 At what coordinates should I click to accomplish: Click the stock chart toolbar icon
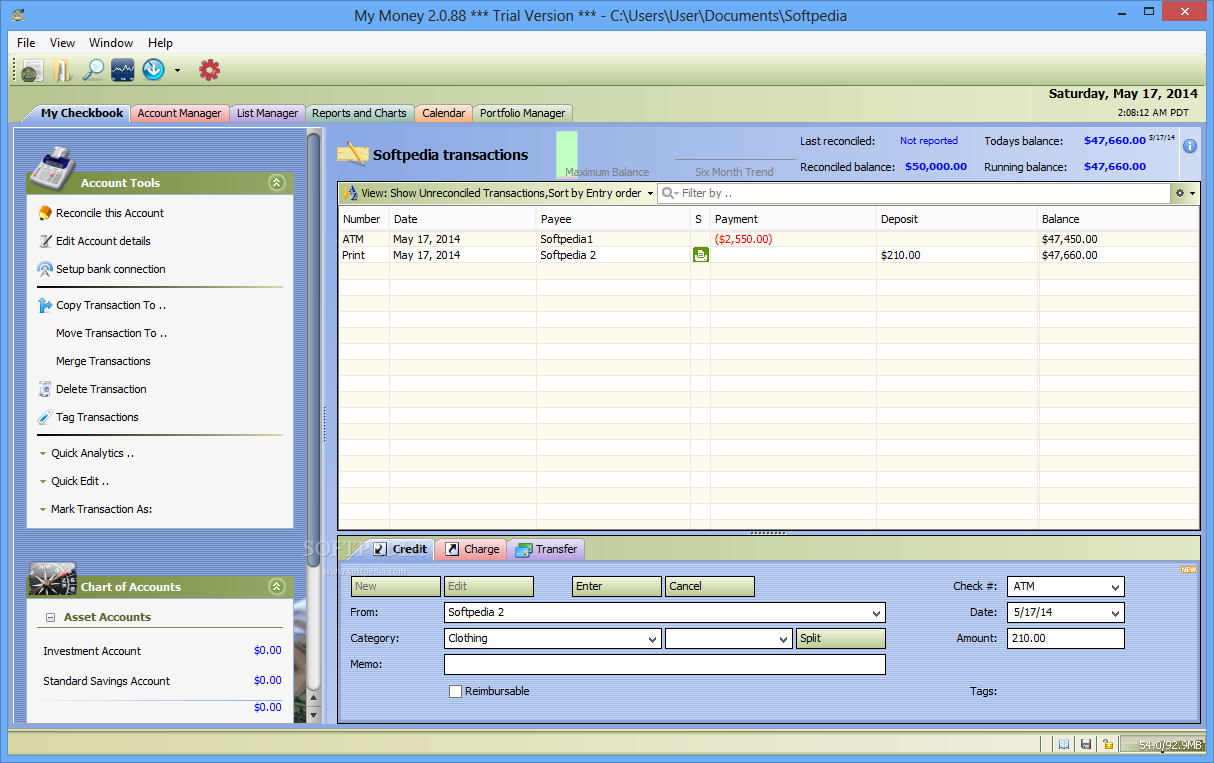123,70
